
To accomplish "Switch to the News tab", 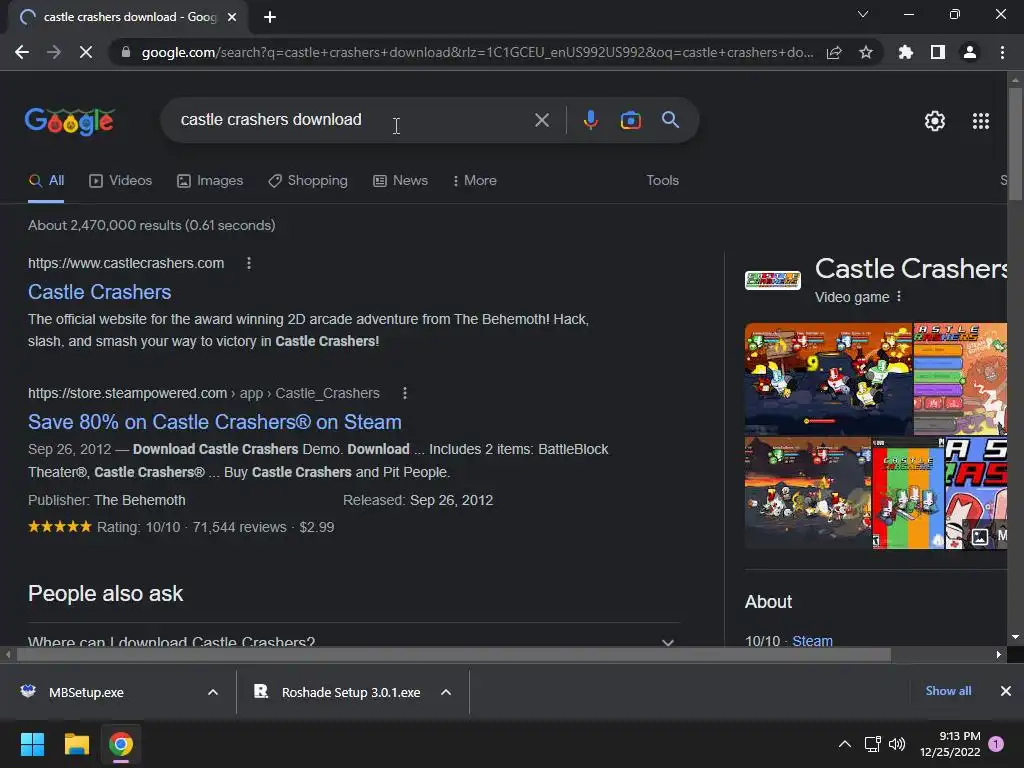I will coord(400,181).
